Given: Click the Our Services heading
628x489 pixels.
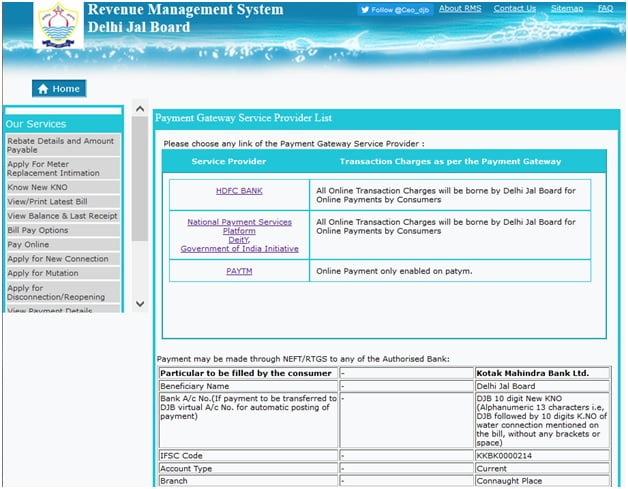Looking at the screenshot, I should (x=36, y=124).
